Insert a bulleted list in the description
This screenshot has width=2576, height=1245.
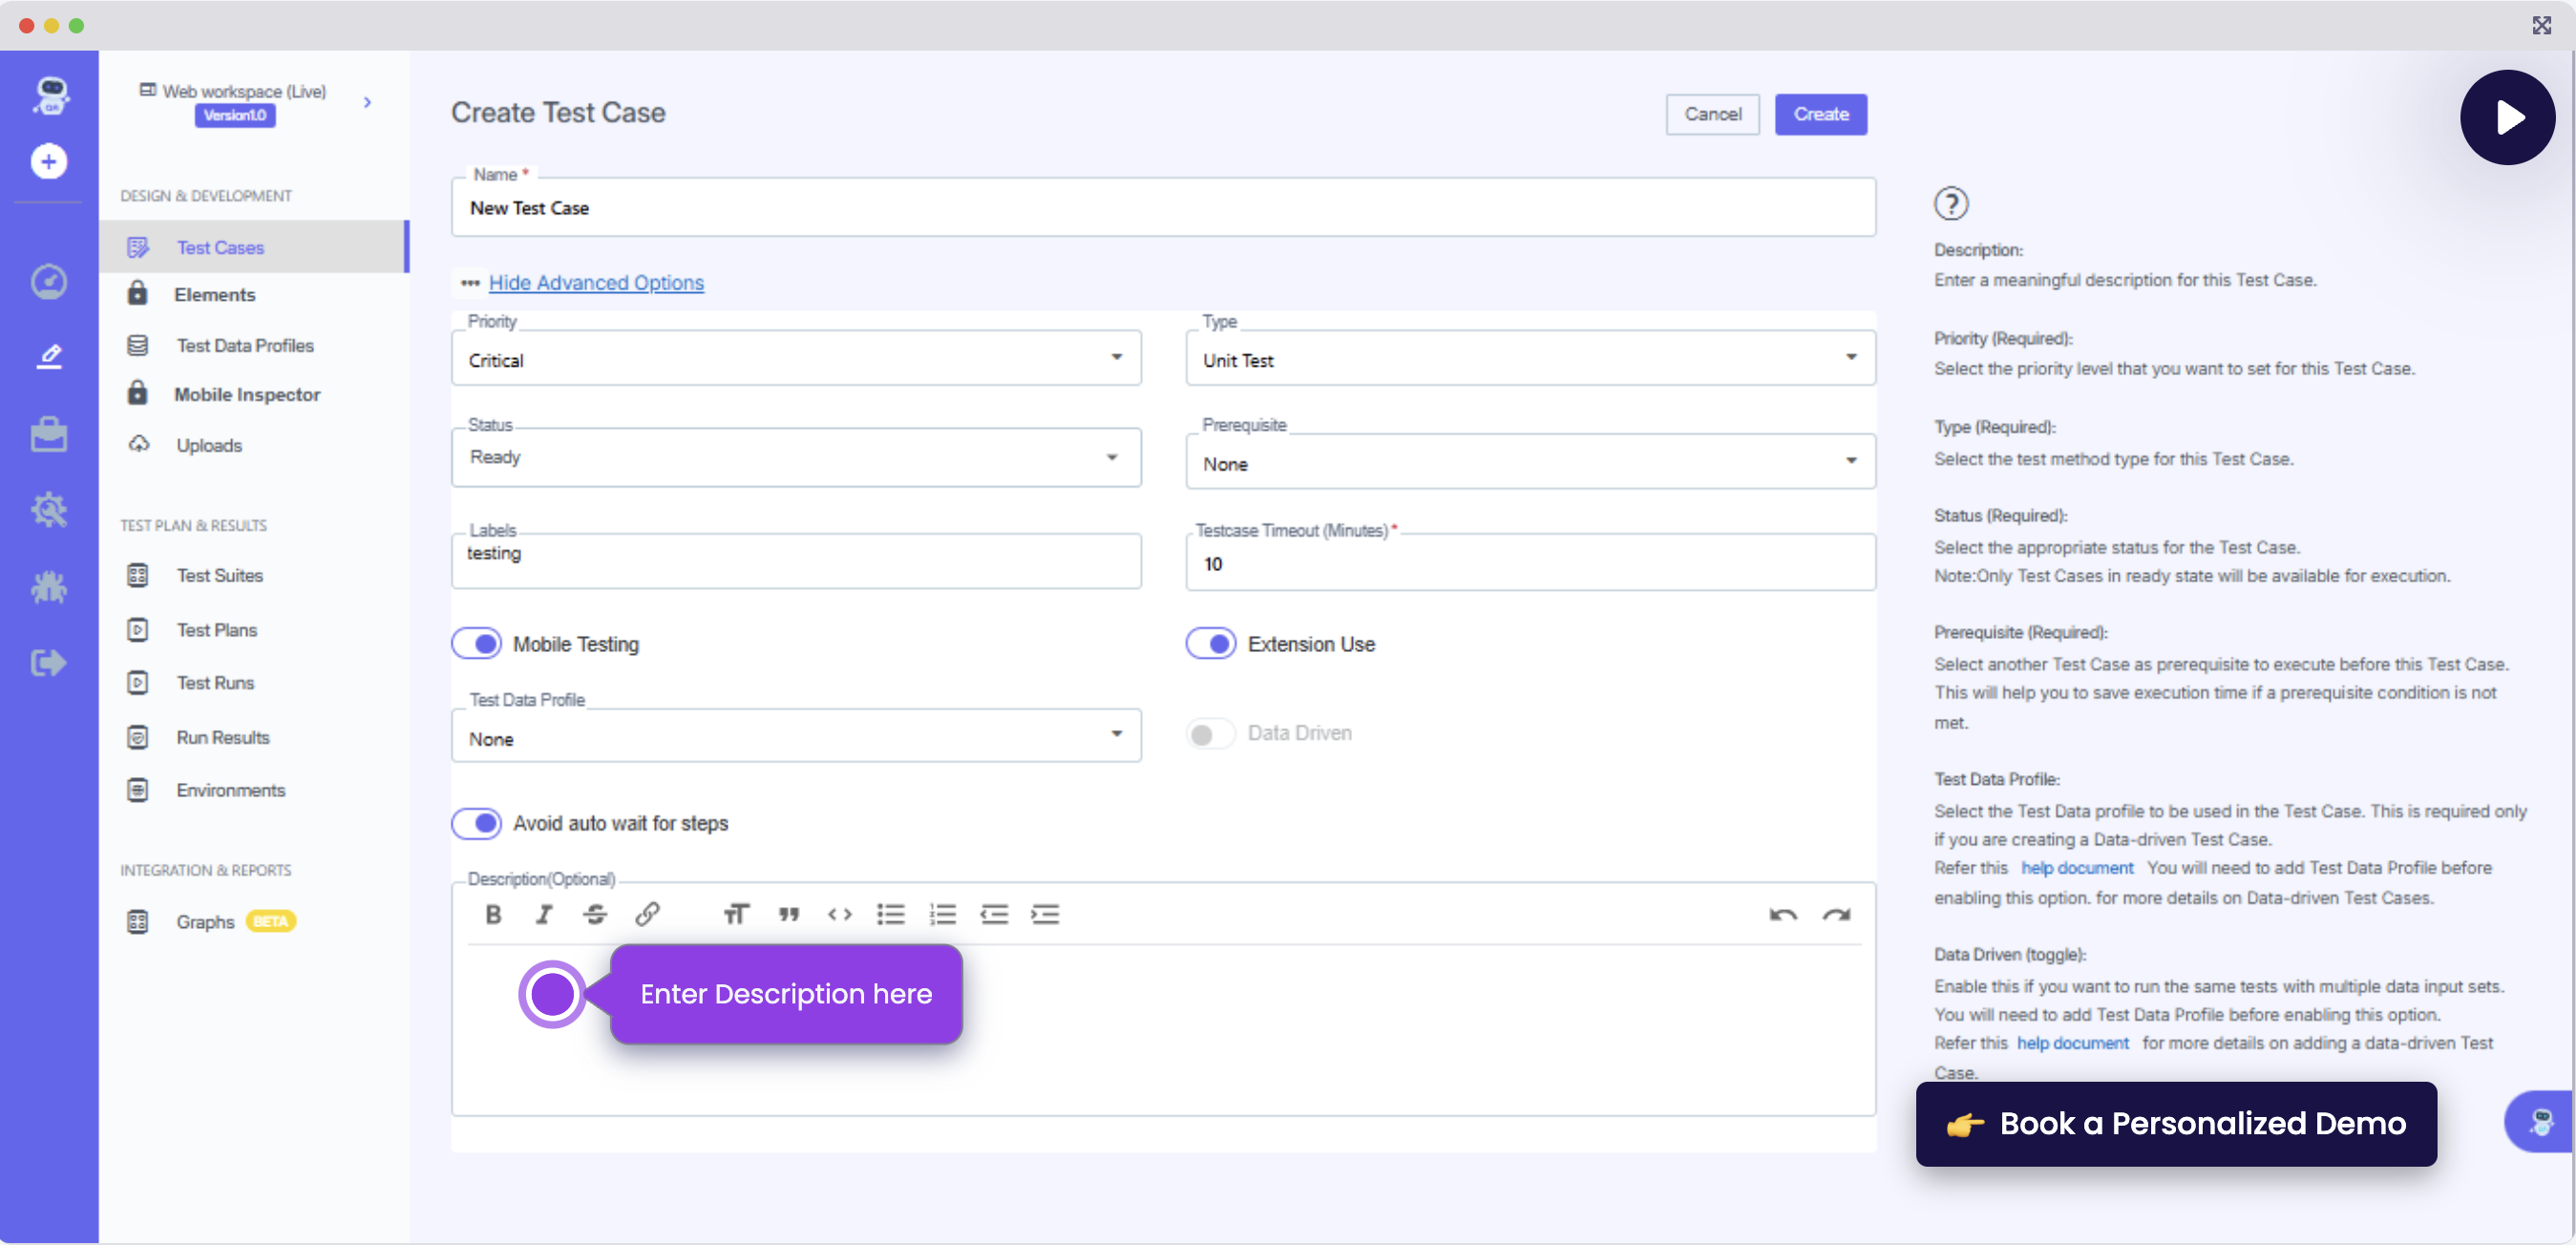[x=890, y=914]
